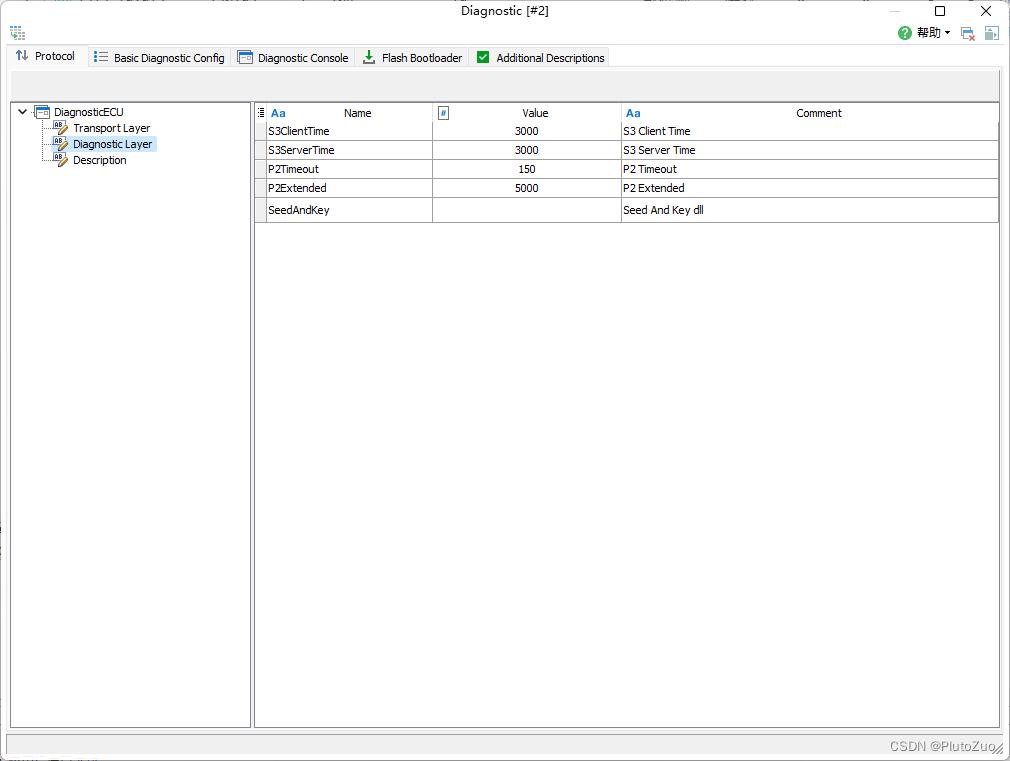Select the P2Extended name cell
This screenshot has height=761, width=1010.
click(350, 188)
